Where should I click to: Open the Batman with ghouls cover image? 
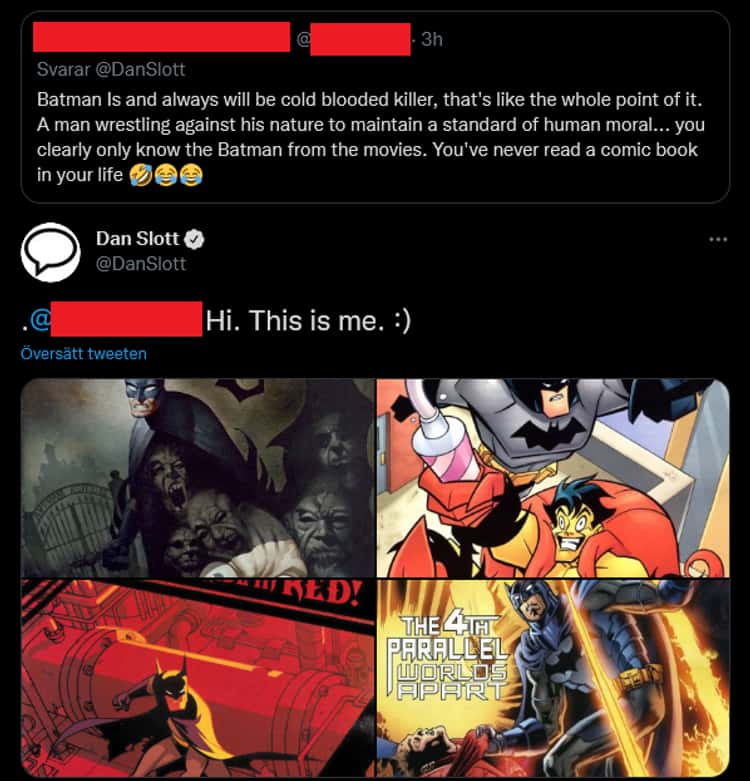click(x=198, y=478)
